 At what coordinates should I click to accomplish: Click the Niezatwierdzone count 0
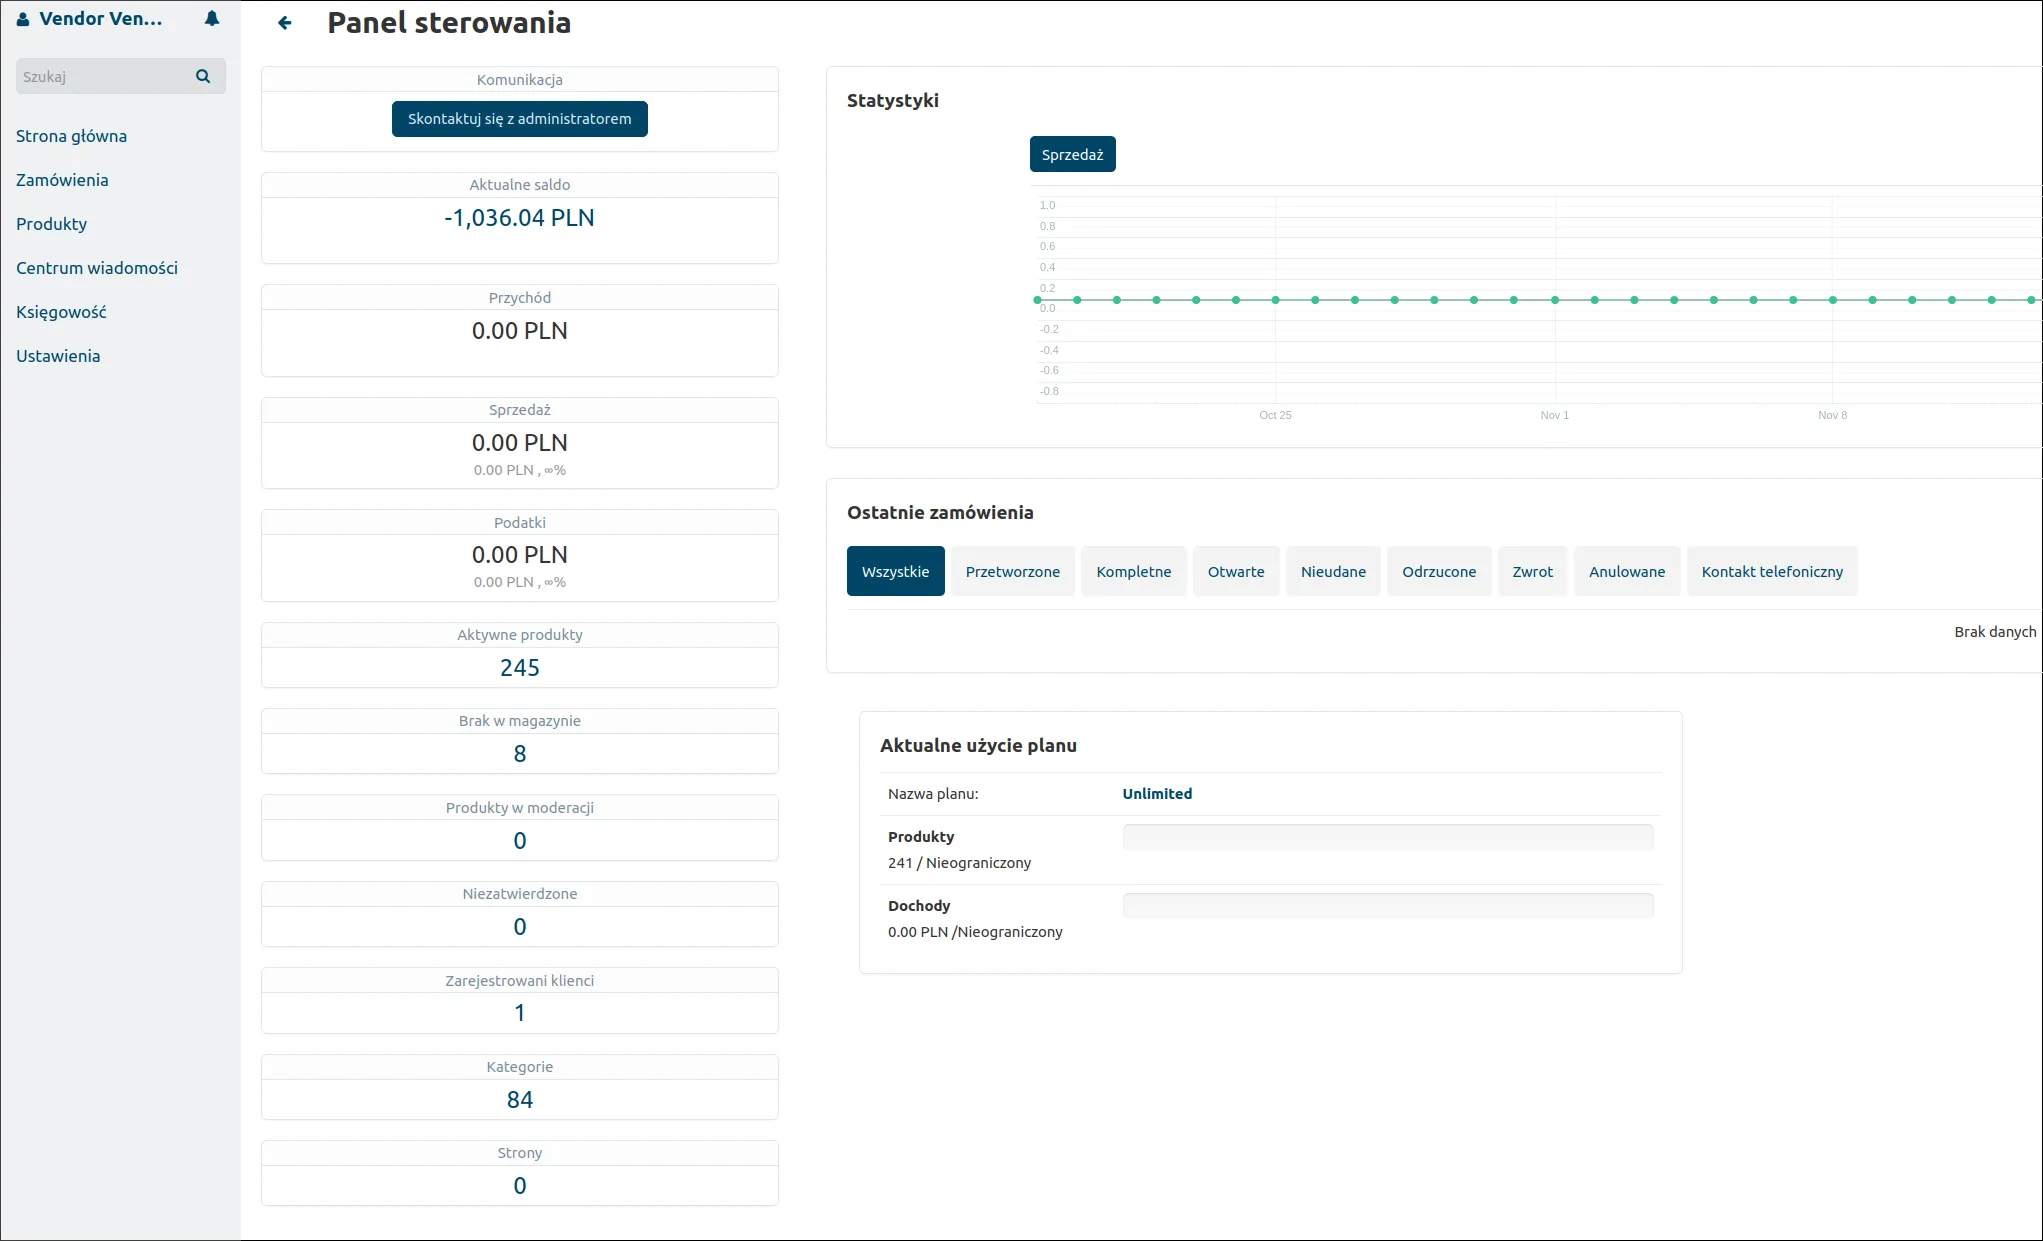point(520,927)
